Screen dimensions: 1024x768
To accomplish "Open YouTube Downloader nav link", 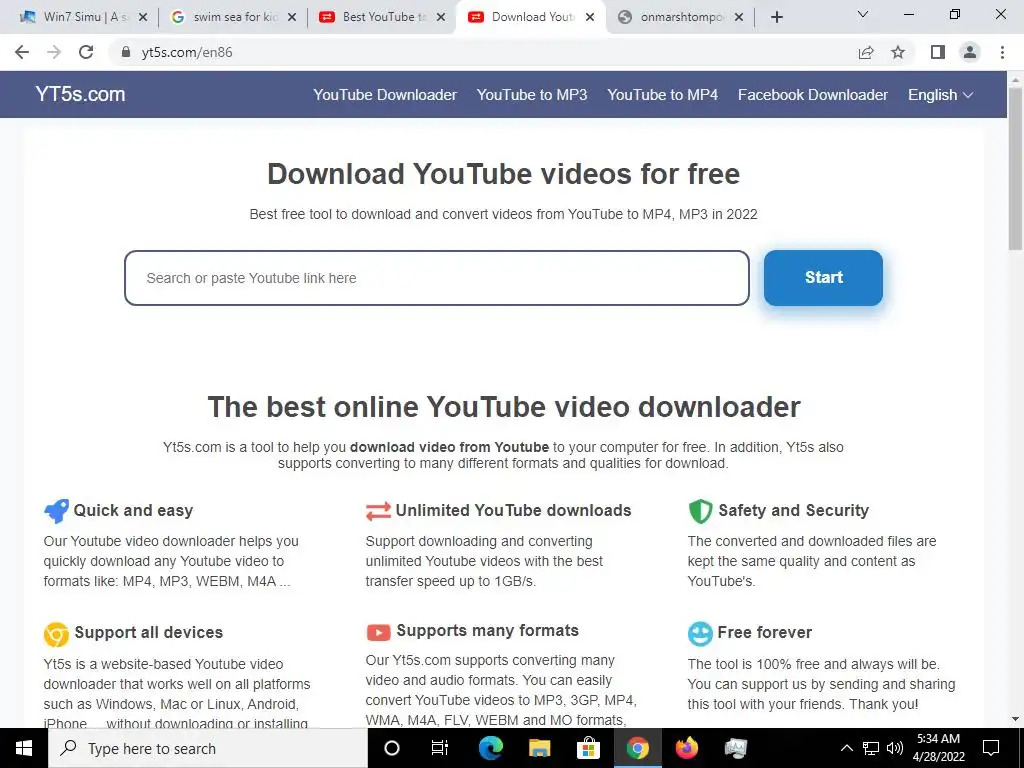I will (x=385, y=95).
